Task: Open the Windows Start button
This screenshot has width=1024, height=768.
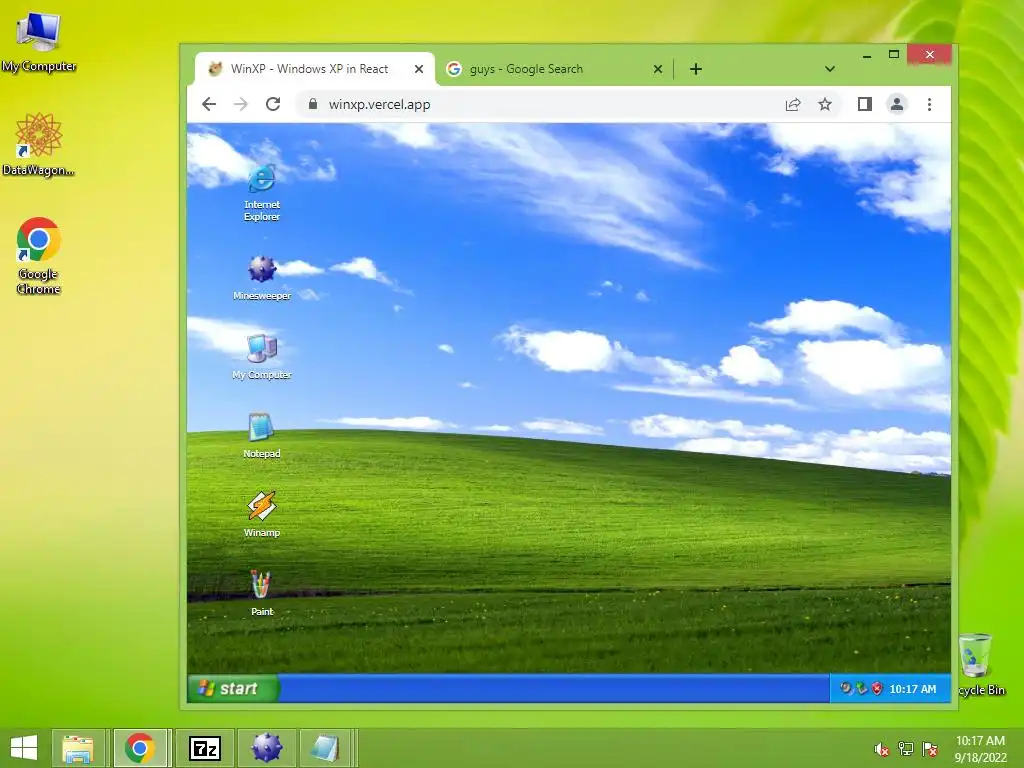Action: point(24,748)
